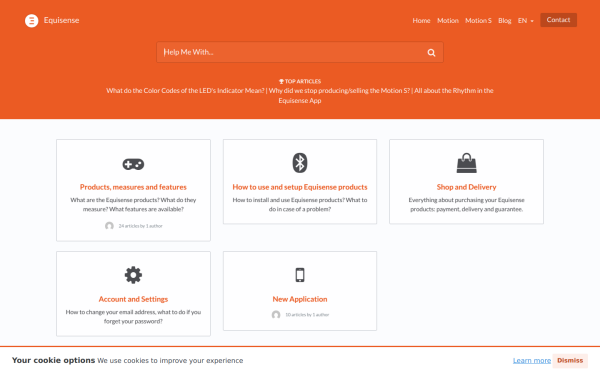Click the shopping bag icon
The height and width of the screenshot is (375, 600).
[x=466, y=163]
